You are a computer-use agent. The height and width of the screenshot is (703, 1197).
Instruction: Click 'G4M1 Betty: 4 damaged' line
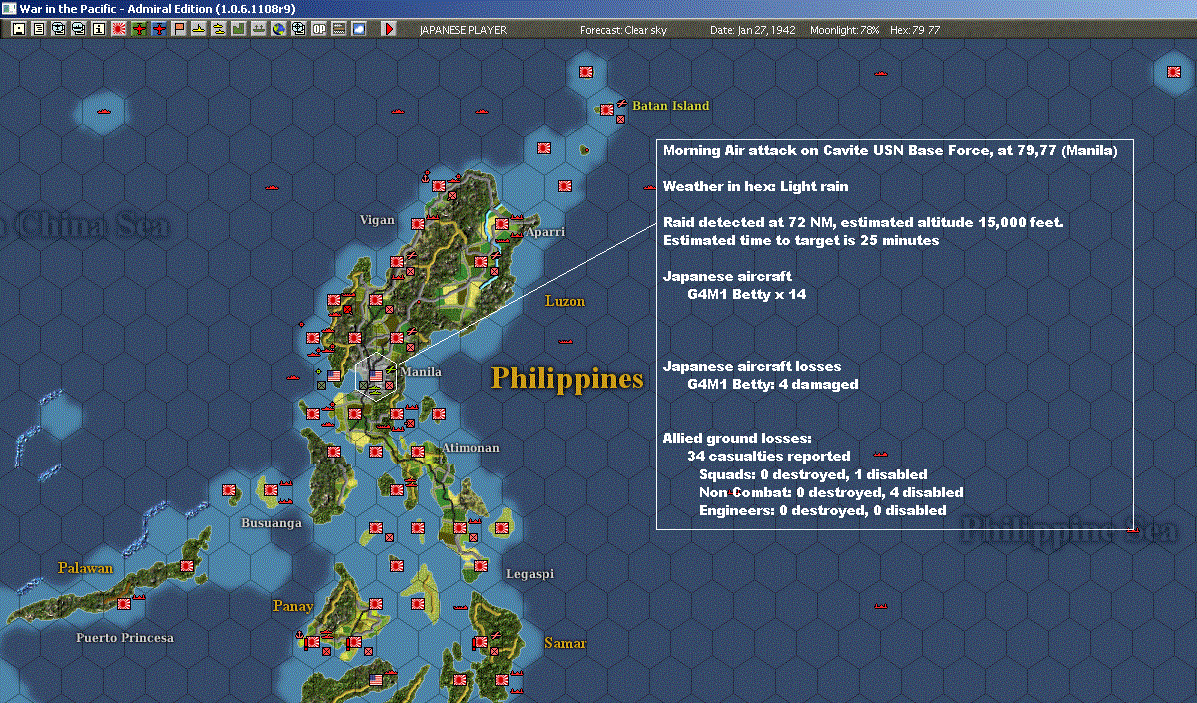click(x=773, y=384)
